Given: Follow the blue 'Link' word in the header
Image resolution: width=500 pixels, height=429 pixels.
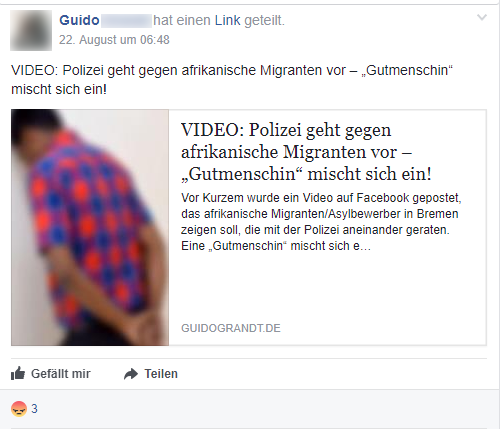Looking at the screenshot, I should coord(227,20).
